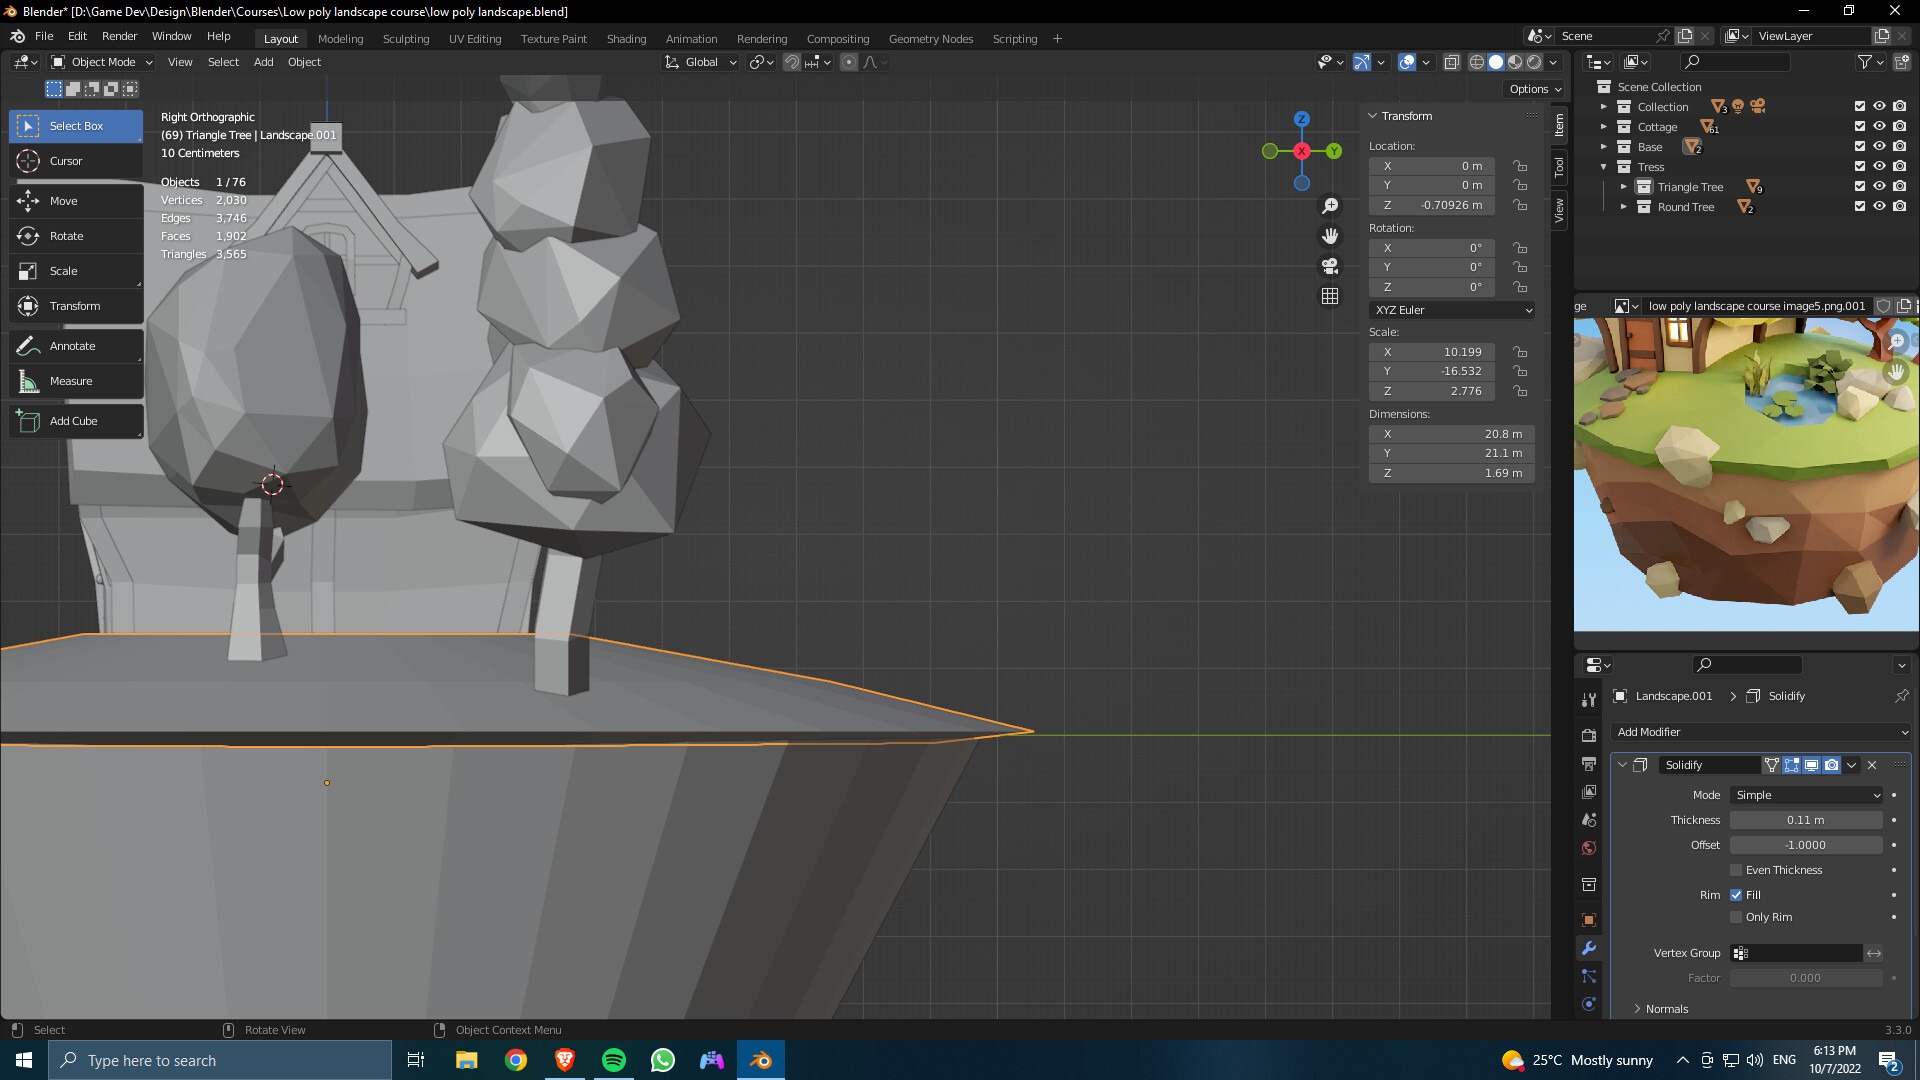Click the Options button in the viewport header

1533,89
